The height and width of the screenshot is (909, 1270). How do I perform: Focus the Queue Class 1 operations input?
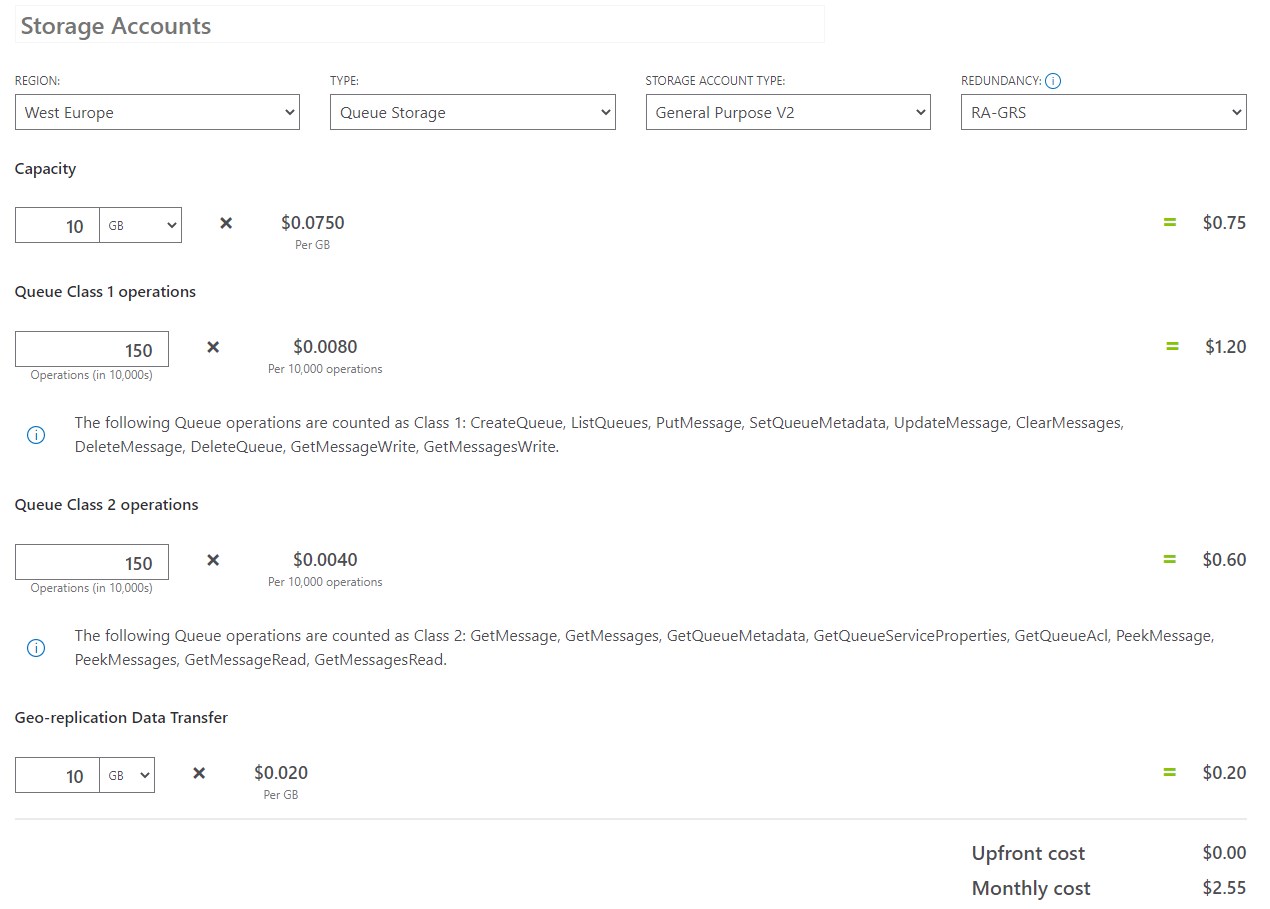(92, 350)
